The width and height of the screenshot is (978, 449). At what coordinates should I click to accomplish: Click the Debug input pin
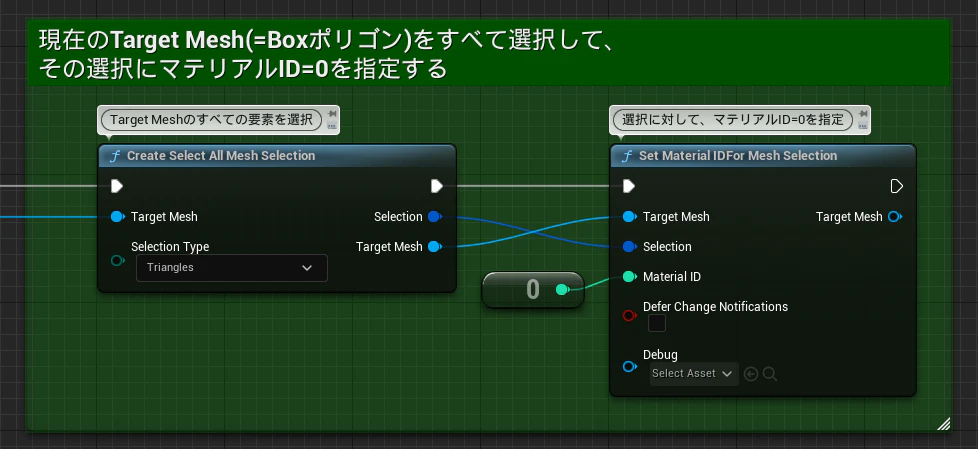[629, 367]
